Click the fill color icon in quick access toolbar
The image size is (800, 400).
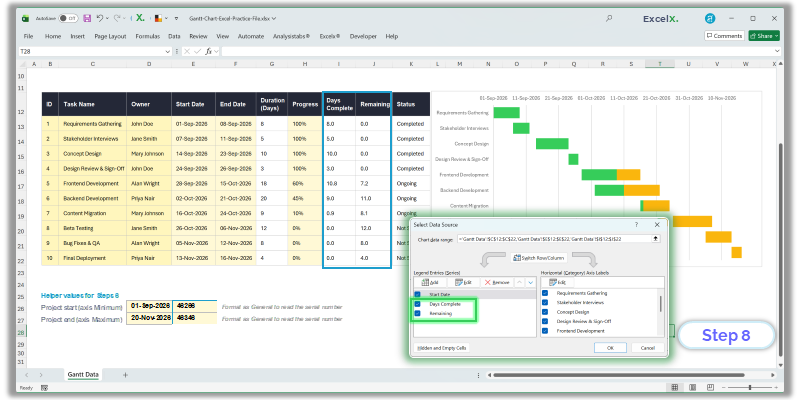(x=158, y=18)
